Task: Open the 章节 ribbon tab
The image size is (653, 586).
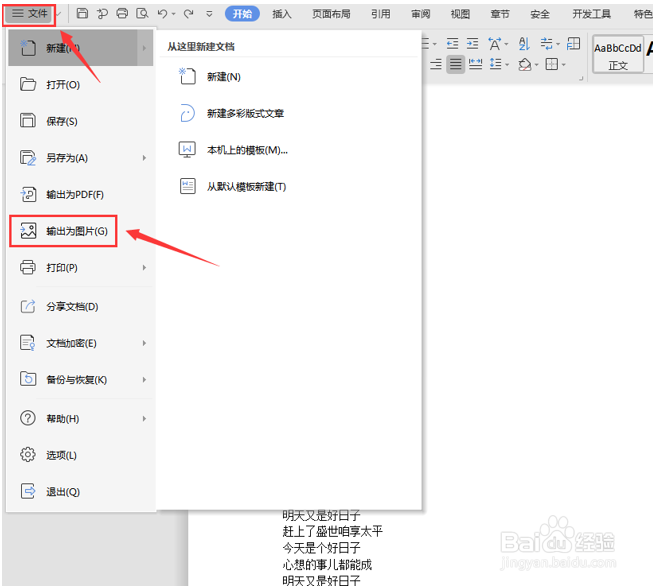Action: pyautogui.click(x=500, y=14)
